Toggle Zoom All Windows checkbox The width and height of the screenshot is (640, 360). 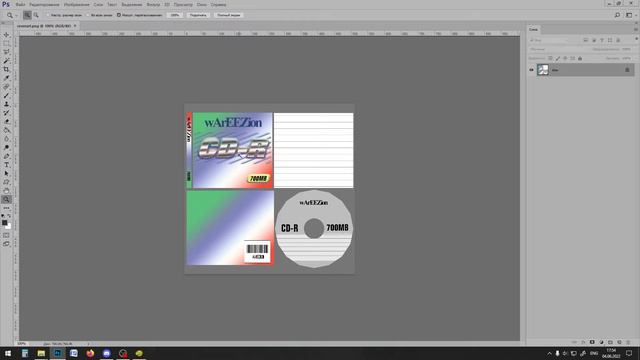(x=87, y=15)
